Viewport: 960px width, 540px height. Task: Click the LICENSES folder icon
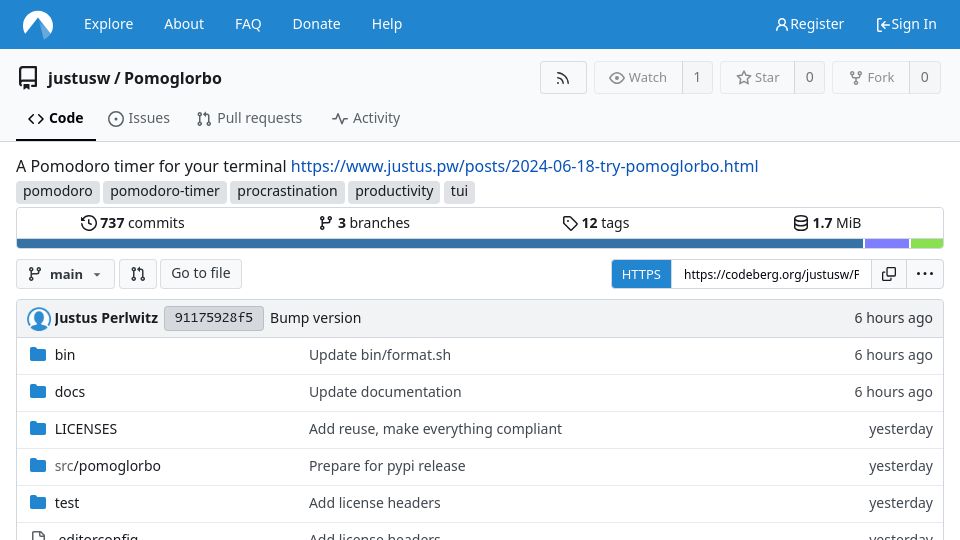pyautogui.click(x=38, y=429)
